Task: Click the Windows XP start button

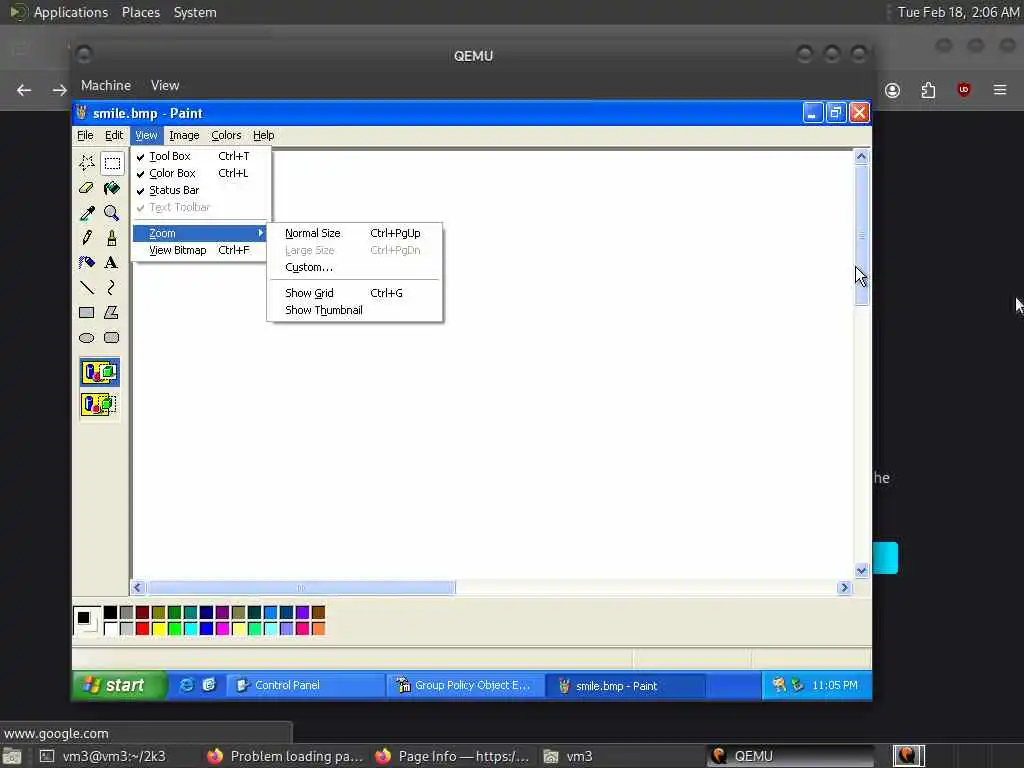Action: 118,685
